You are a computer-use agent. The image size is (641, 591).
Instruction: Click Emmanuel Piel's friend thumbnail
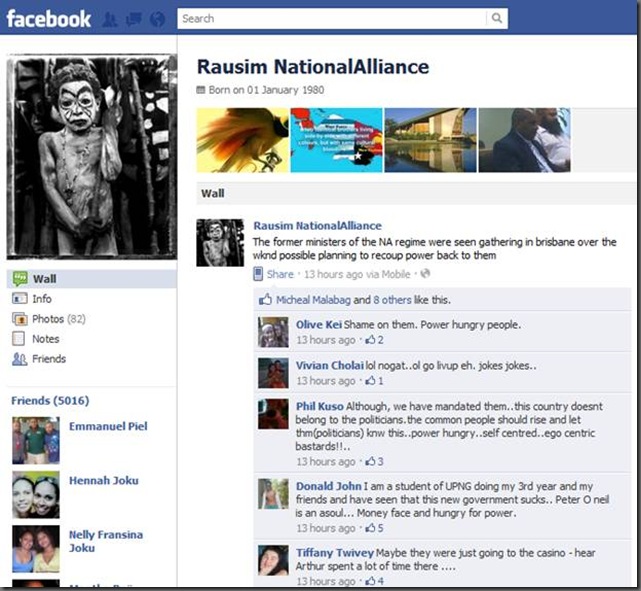[36, 441]
